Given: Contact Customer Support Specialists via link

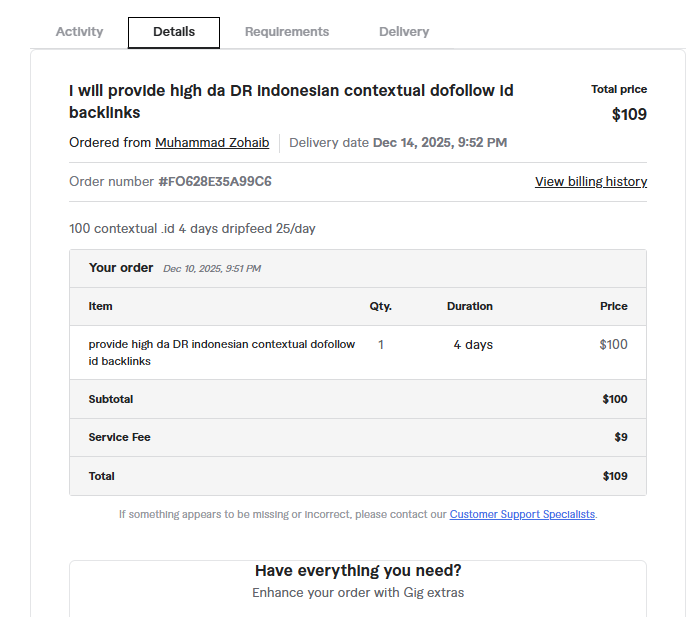Looking at the screenshot, I should pyautogui.click(x=522, y=514).
